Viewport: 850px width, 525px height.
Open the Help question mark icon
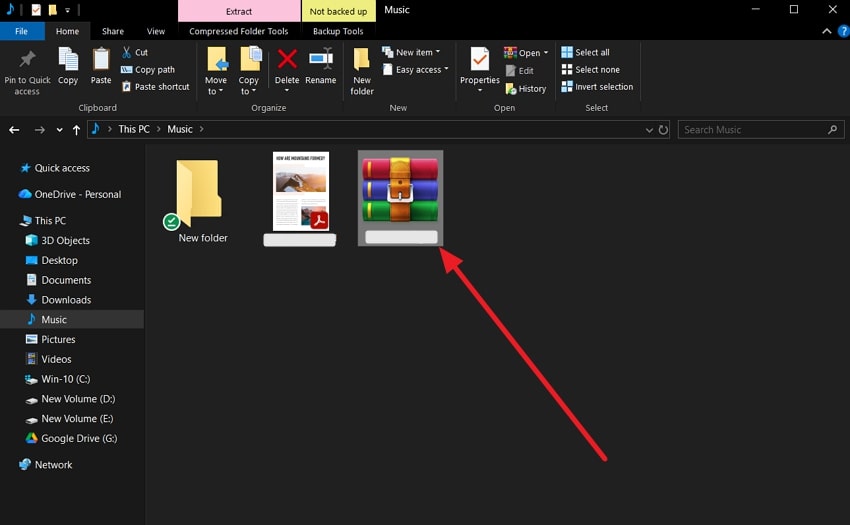[843, 31]
